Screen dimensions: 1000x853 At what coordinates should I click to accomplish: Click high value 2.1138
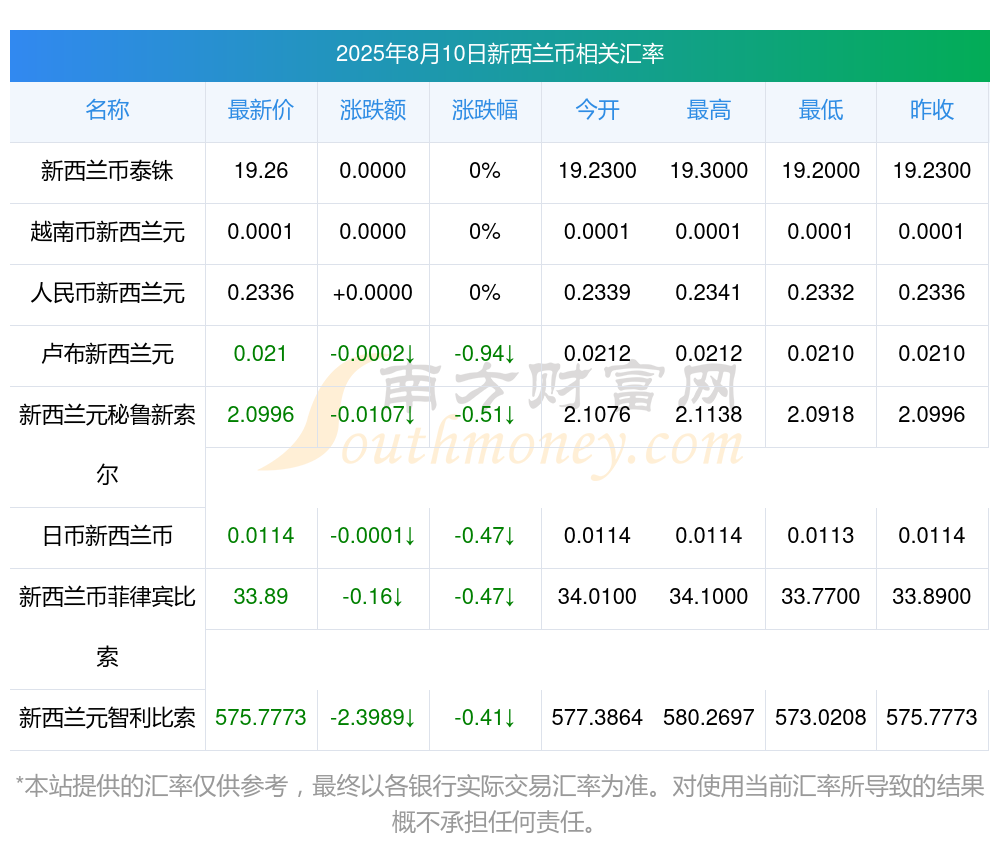pos(709,415)
